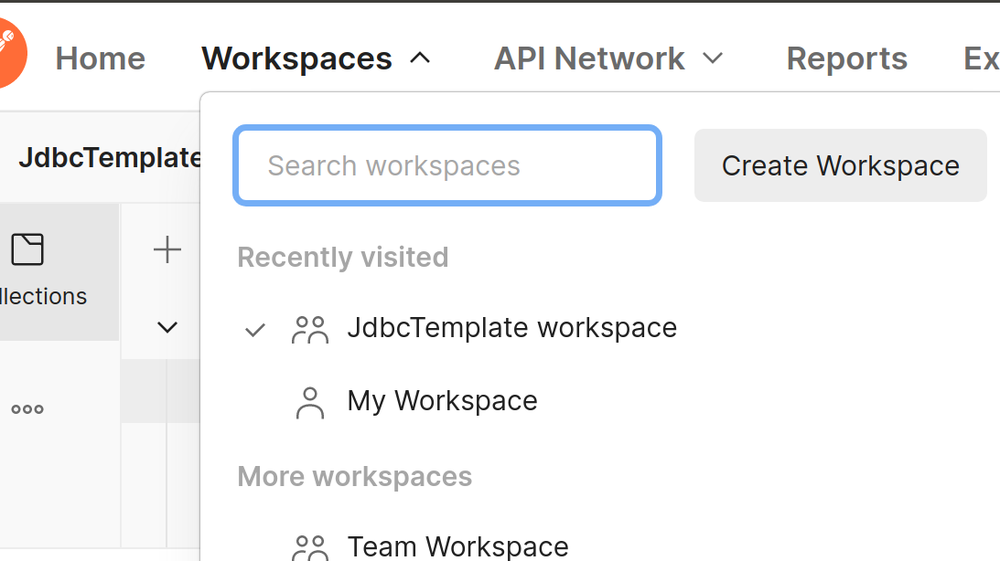Viewport: 1000px width, 561px height.
Task: Go to the Home tab
Action: click(x=100, y=59)
